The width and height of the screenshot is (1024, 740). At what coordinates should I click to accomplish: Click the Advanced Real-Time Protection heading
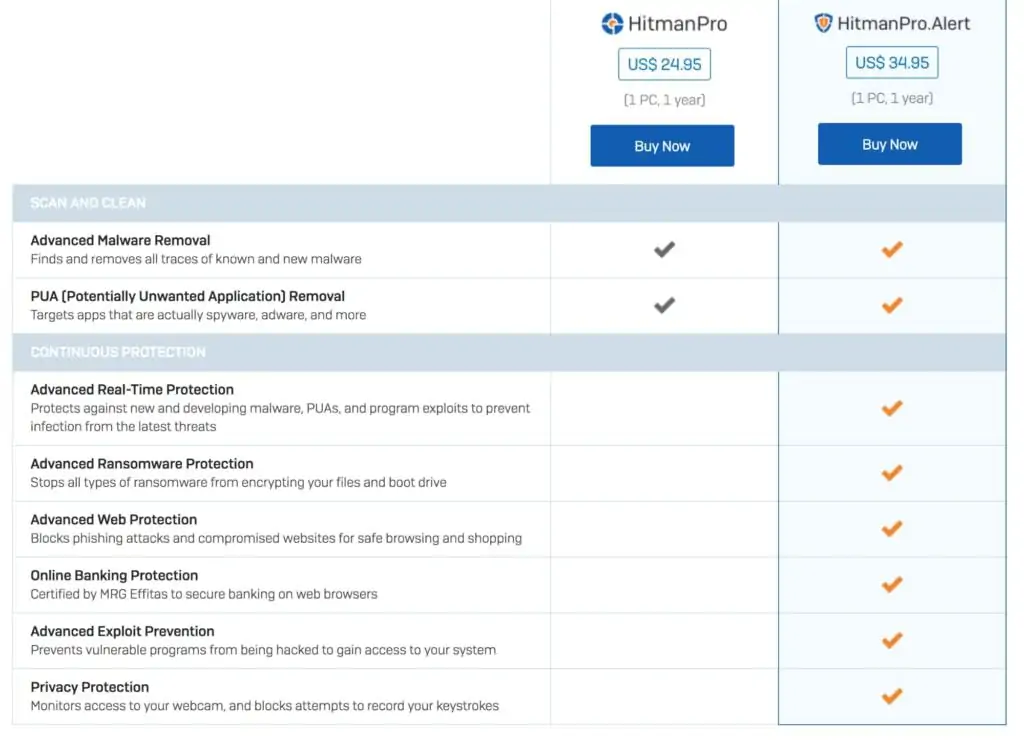[132, 389]
